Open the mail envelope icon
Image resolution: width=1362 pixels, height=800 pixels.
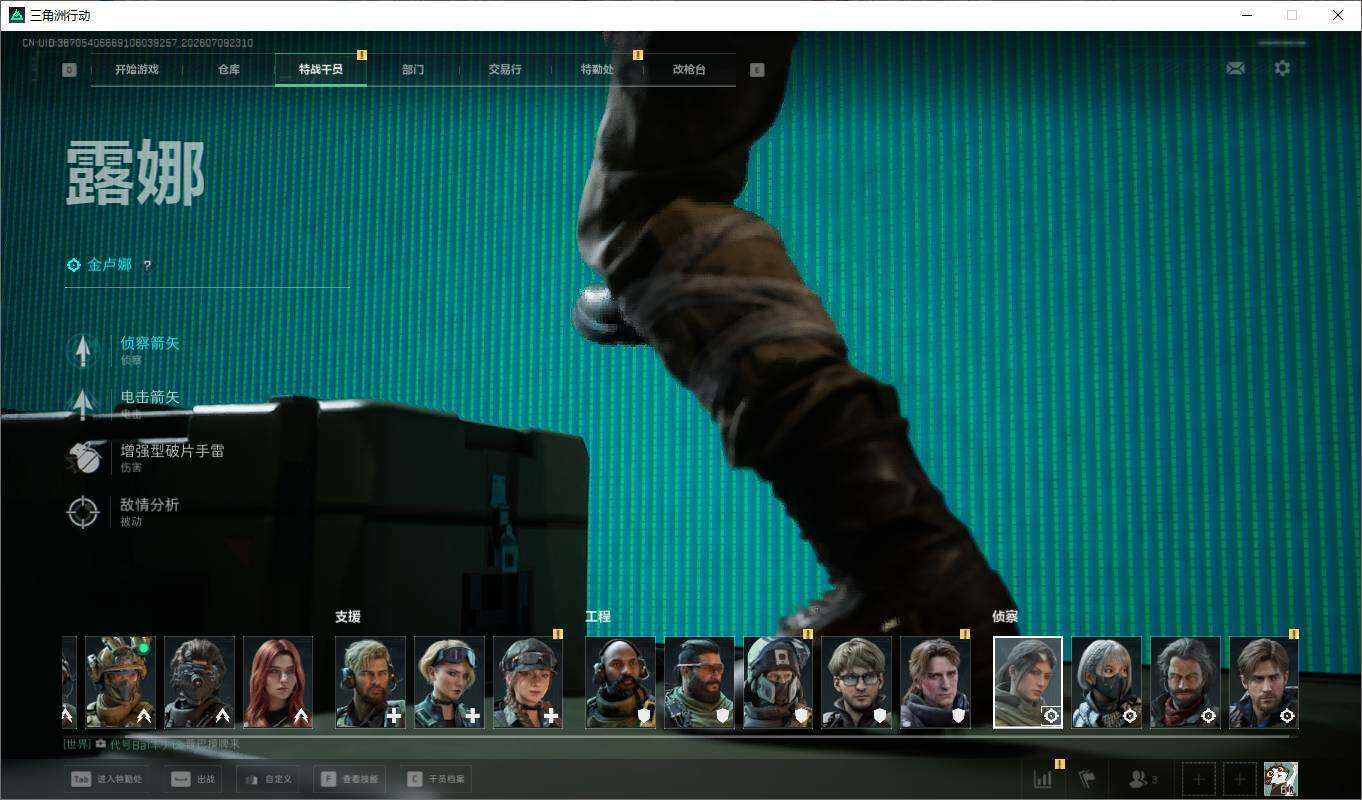pyautogui.click(x=1235, y=68)
